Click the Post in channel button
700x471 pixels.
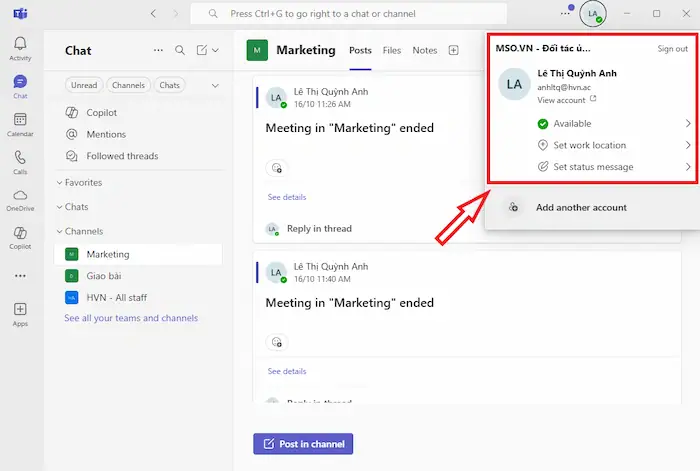(x=303, y=443)
